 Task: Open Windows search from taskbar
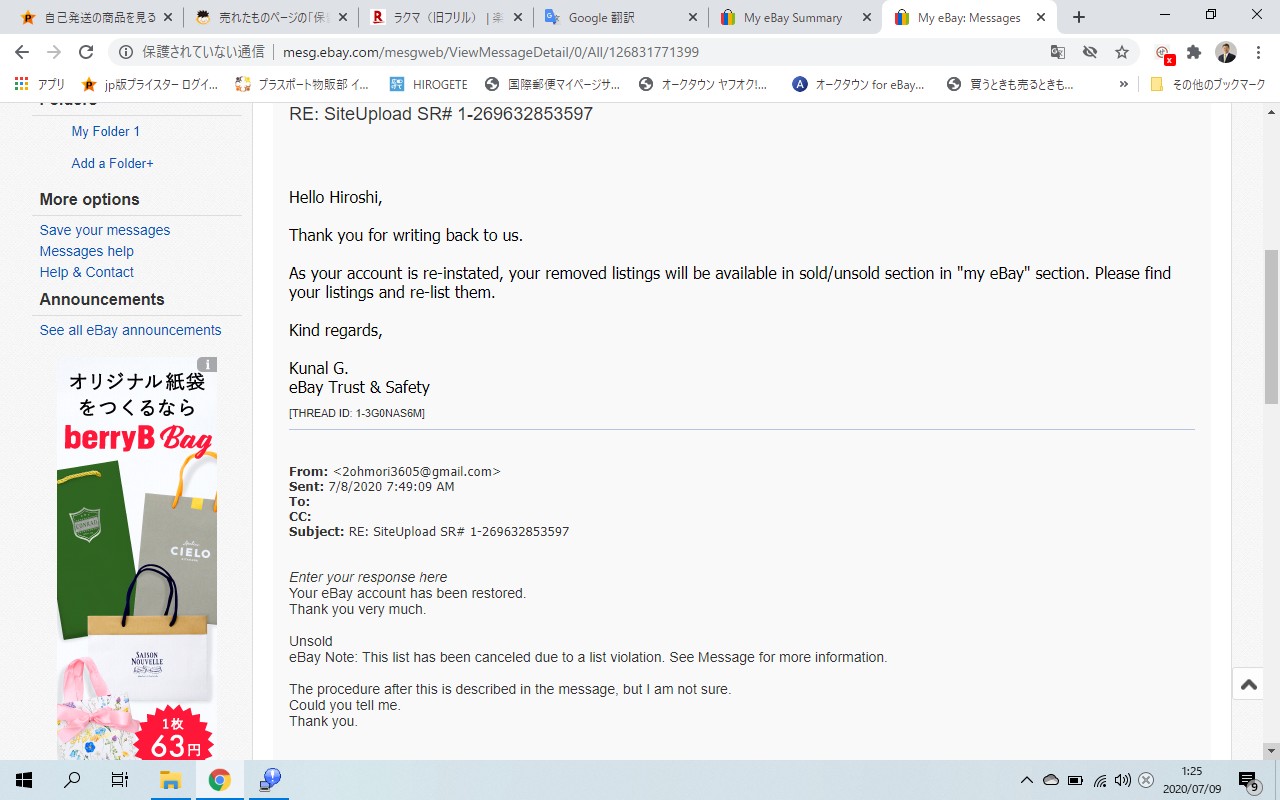[72, 780]
